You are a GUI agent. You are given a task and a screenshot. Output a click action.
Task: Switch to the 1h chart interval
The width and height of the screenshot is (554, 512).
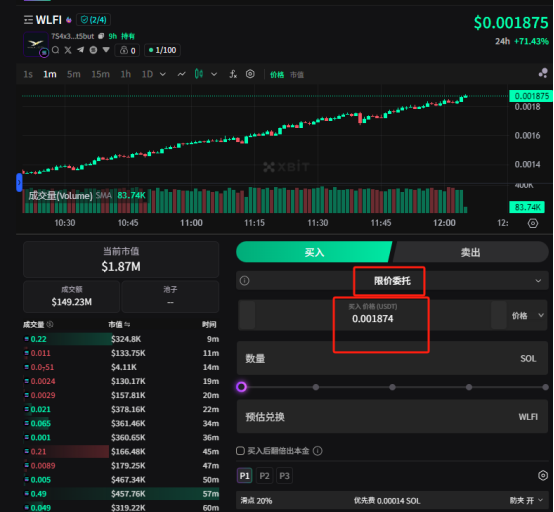(125, 74)
